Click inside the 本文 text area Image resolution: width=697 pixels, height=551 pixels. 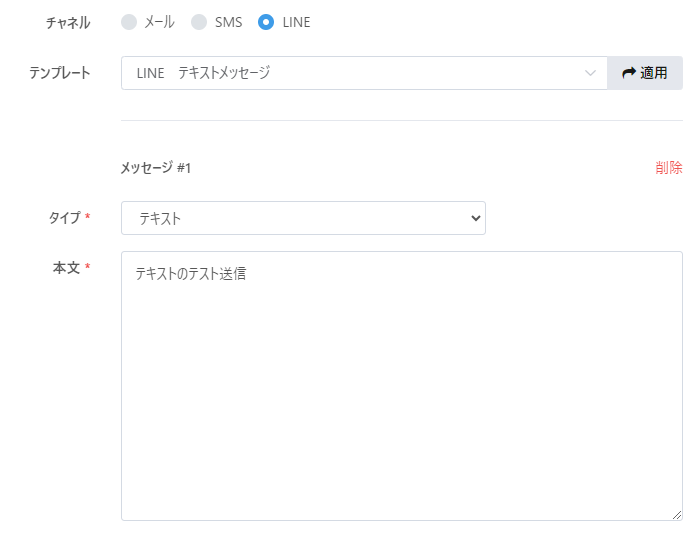pos(400,390)
